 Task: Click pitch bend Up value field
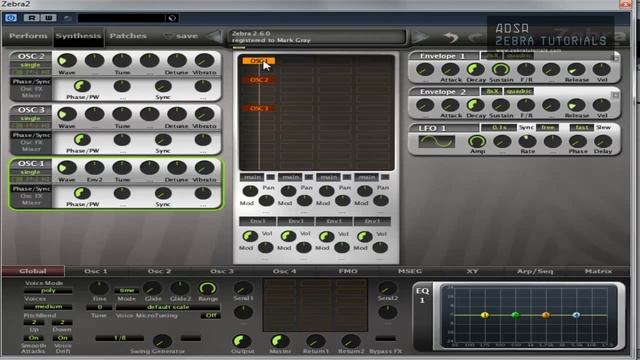click(x=33, y=322)
